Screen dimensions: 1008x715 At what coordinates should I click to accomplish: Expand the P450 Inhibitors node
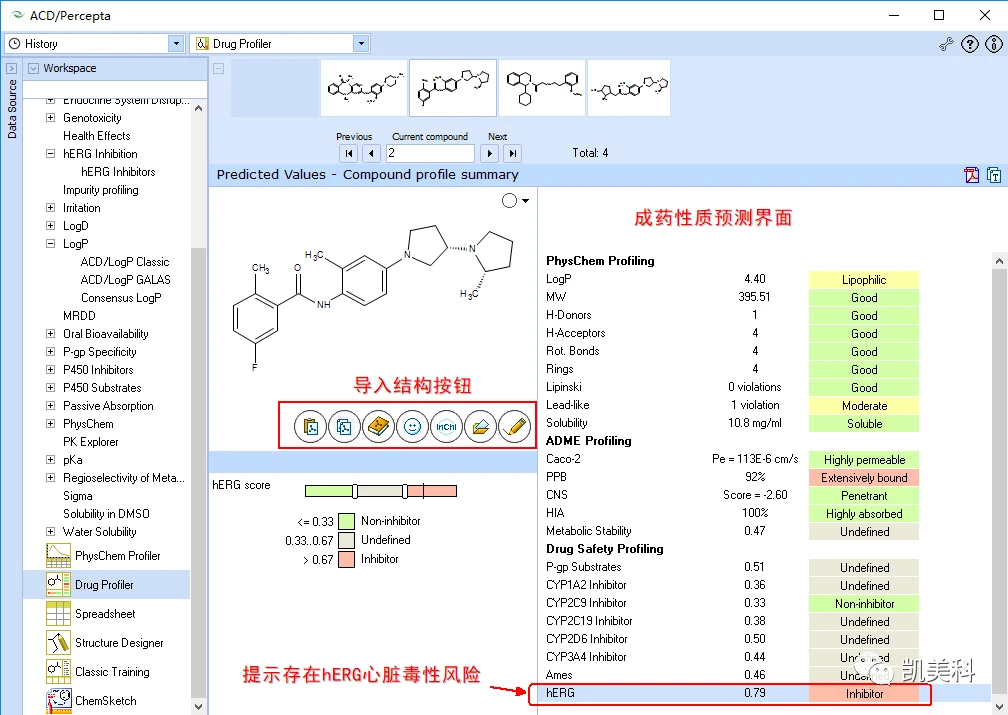[x=50, y=370]
